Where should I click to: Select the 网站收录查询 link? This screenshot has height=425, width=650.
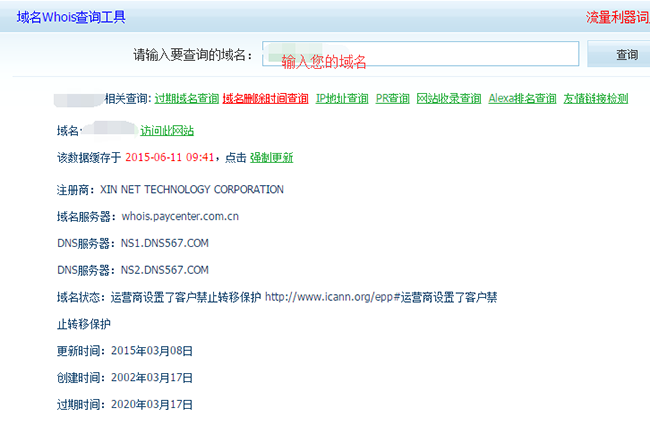pos(448,99)
